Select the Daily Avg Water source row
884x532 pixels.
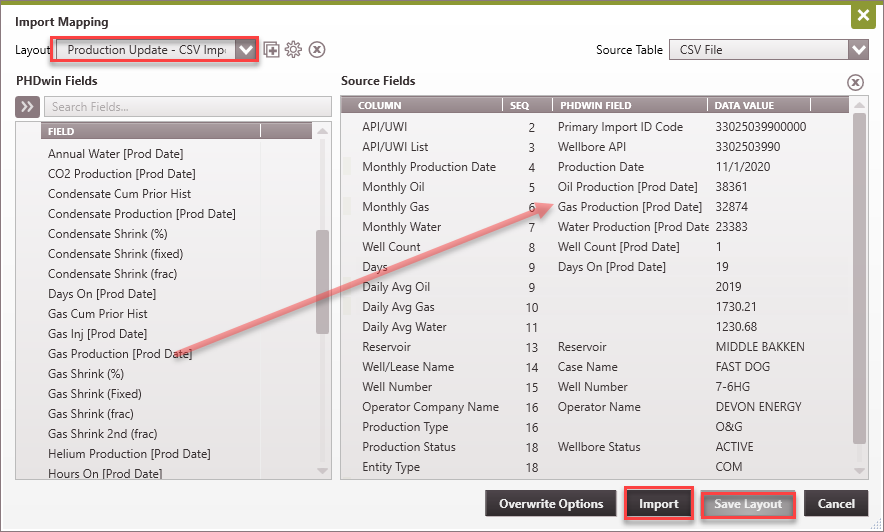click(596, 327)
